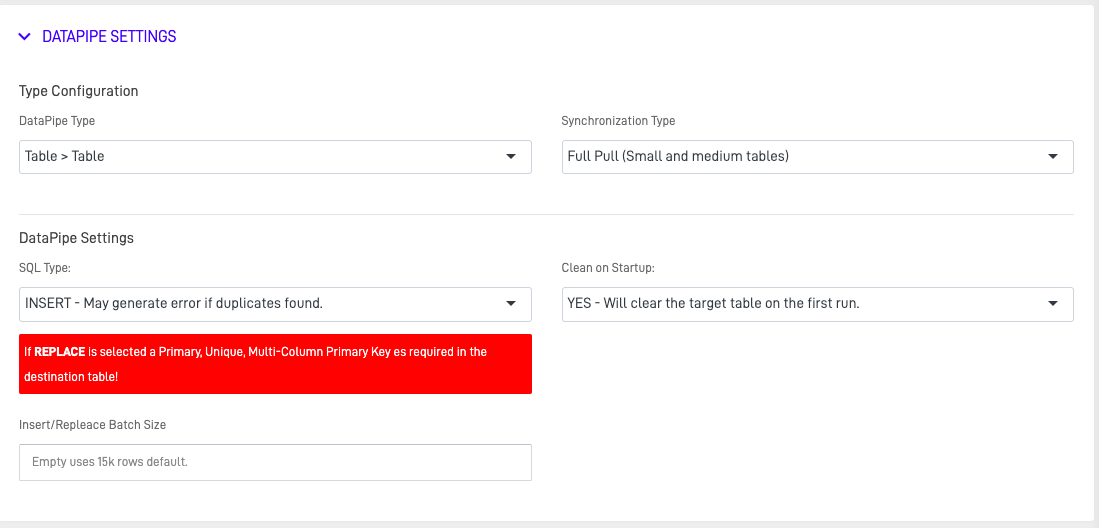This screenshot has height=528, width=1099.
Task: Click the DataPipe Settings subsection heading
Action: (x=77, y=238)
